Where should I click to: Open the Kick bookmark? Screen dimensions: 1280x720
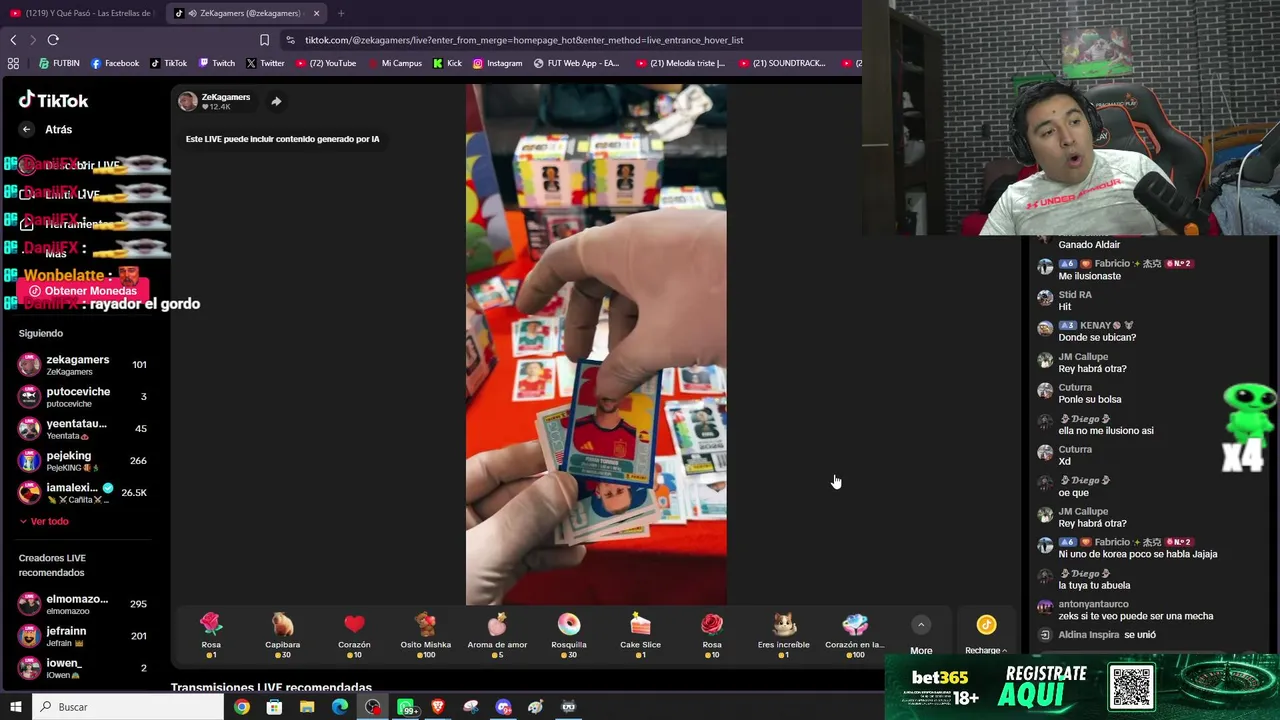447,63
